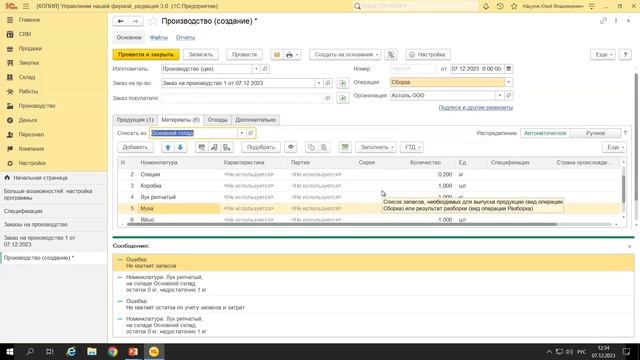Open Склад section in sidebar
The width and height of the screenshot is (640, 360).
click(27, 77)
